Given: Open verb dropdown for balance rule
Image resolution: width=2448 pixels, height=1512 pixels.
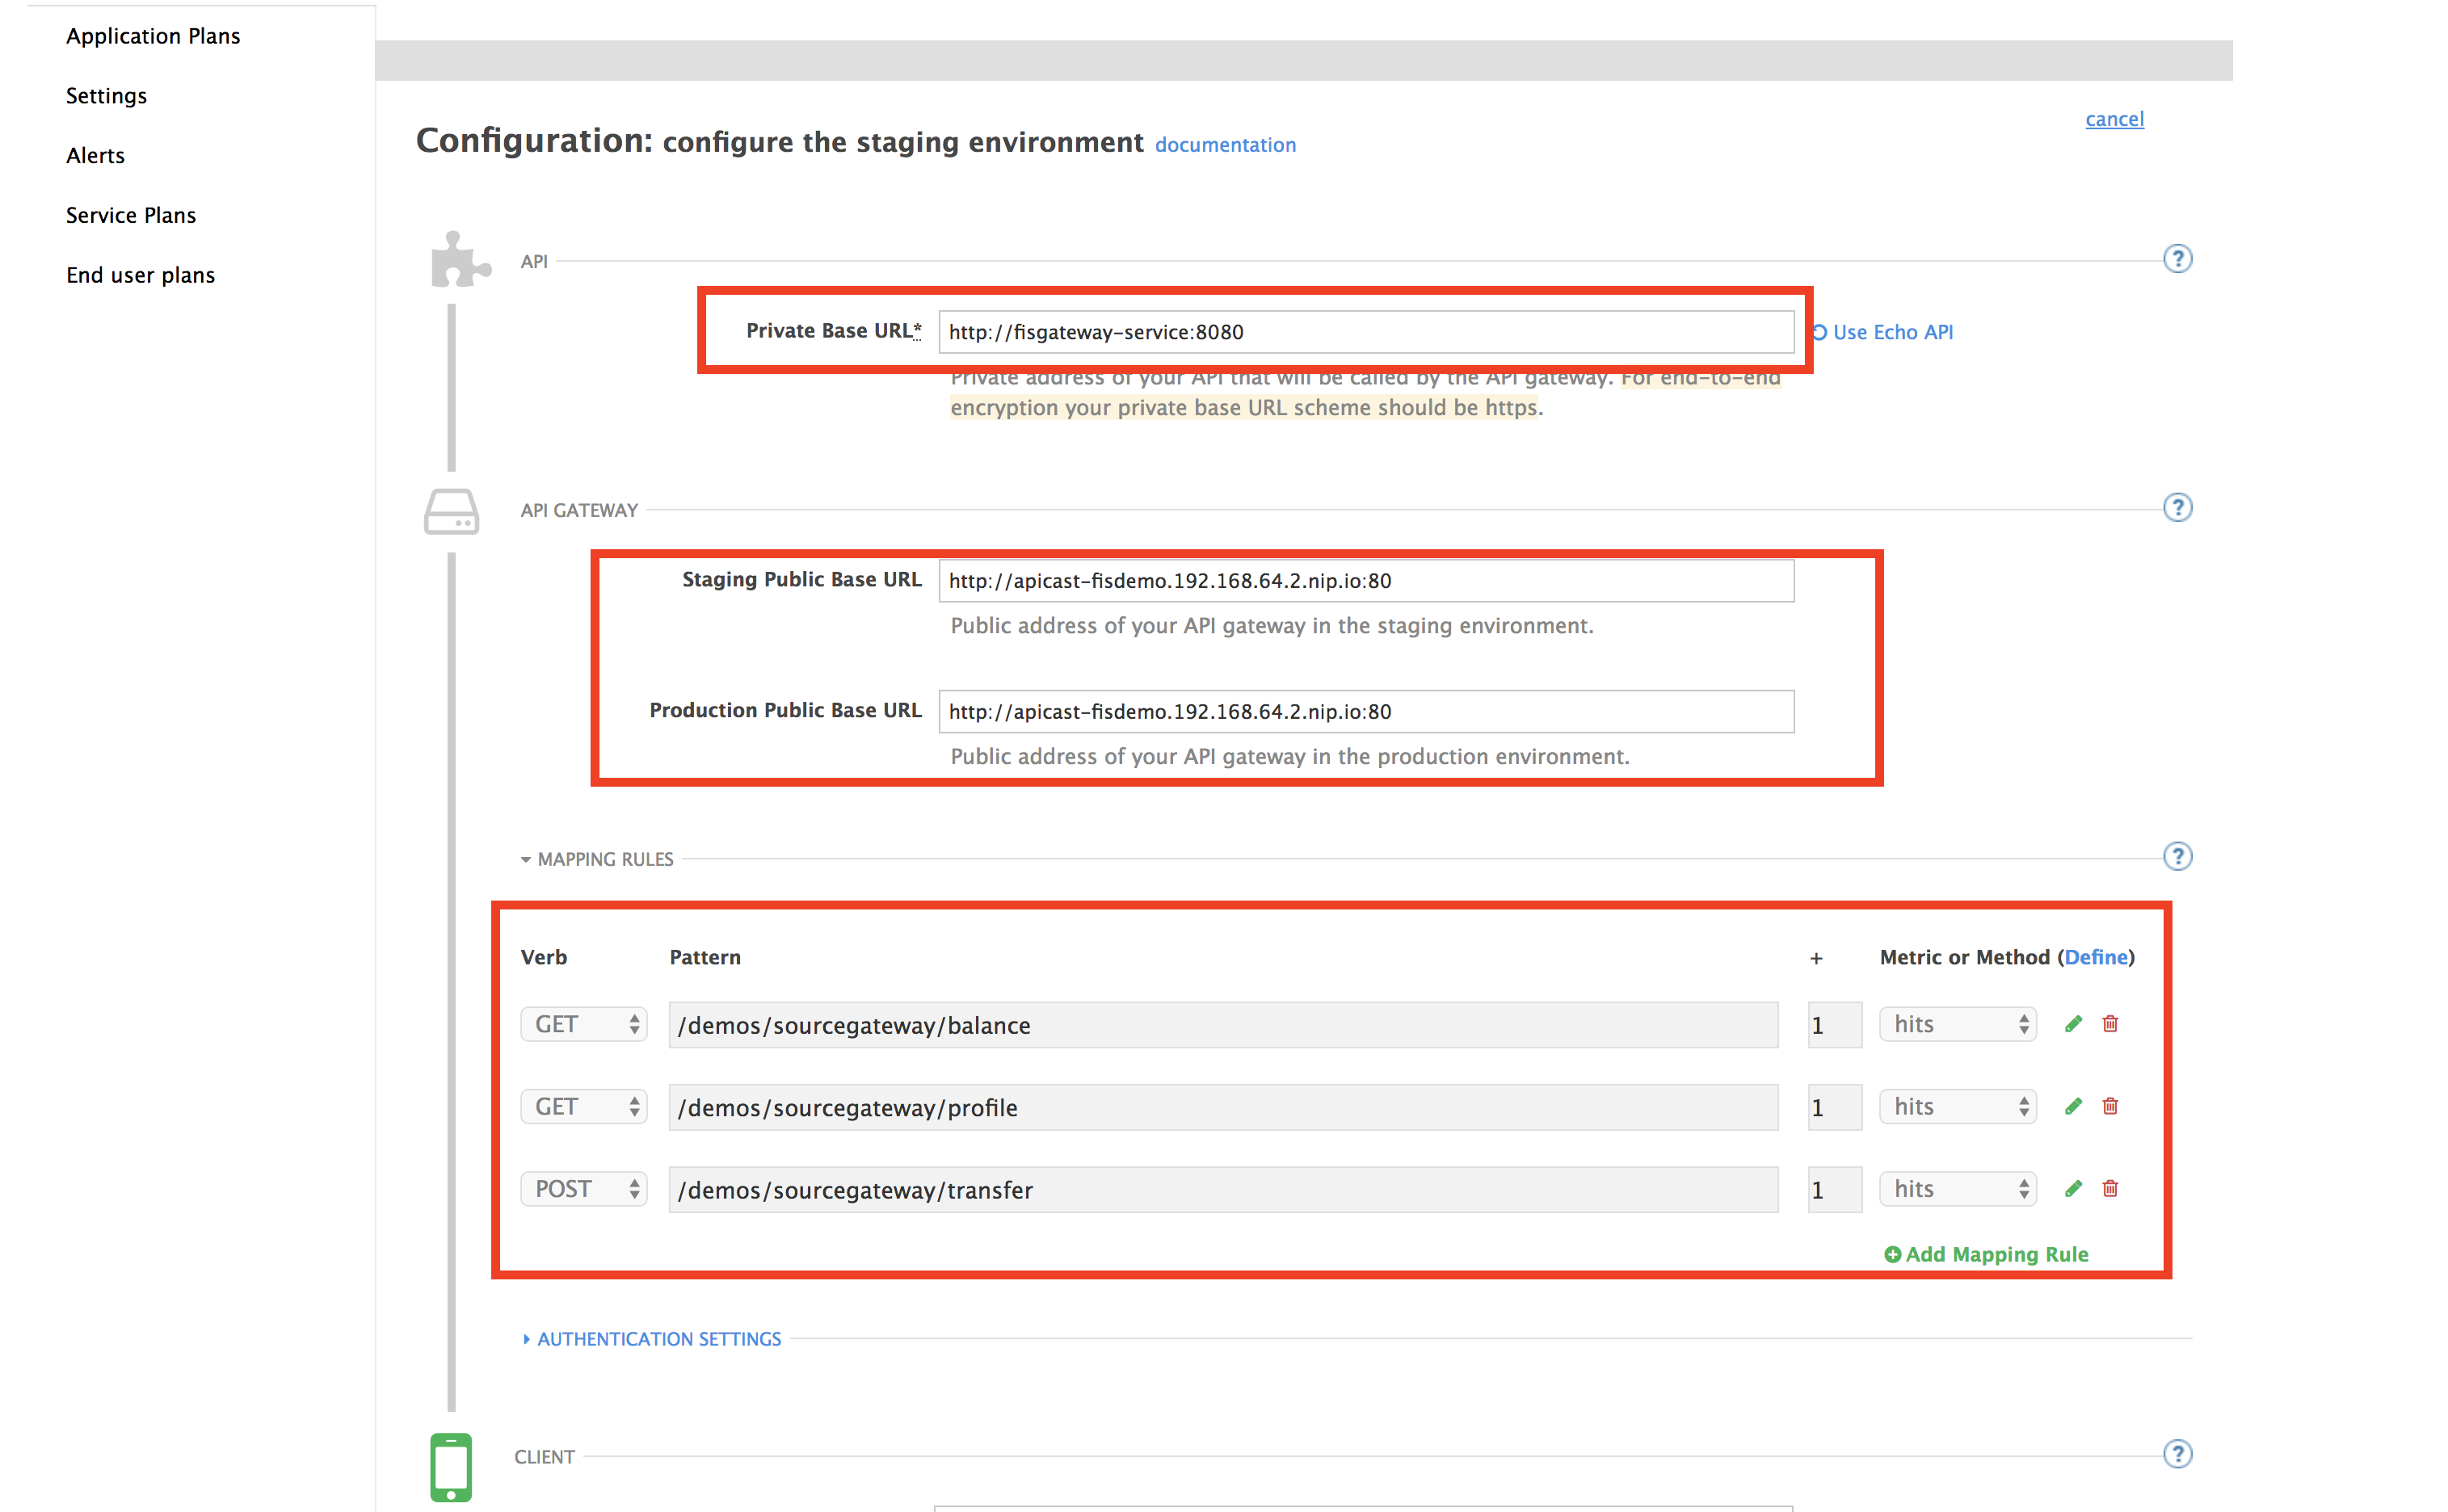Looking at the screenshot, I should click(x=584, y=1024).
